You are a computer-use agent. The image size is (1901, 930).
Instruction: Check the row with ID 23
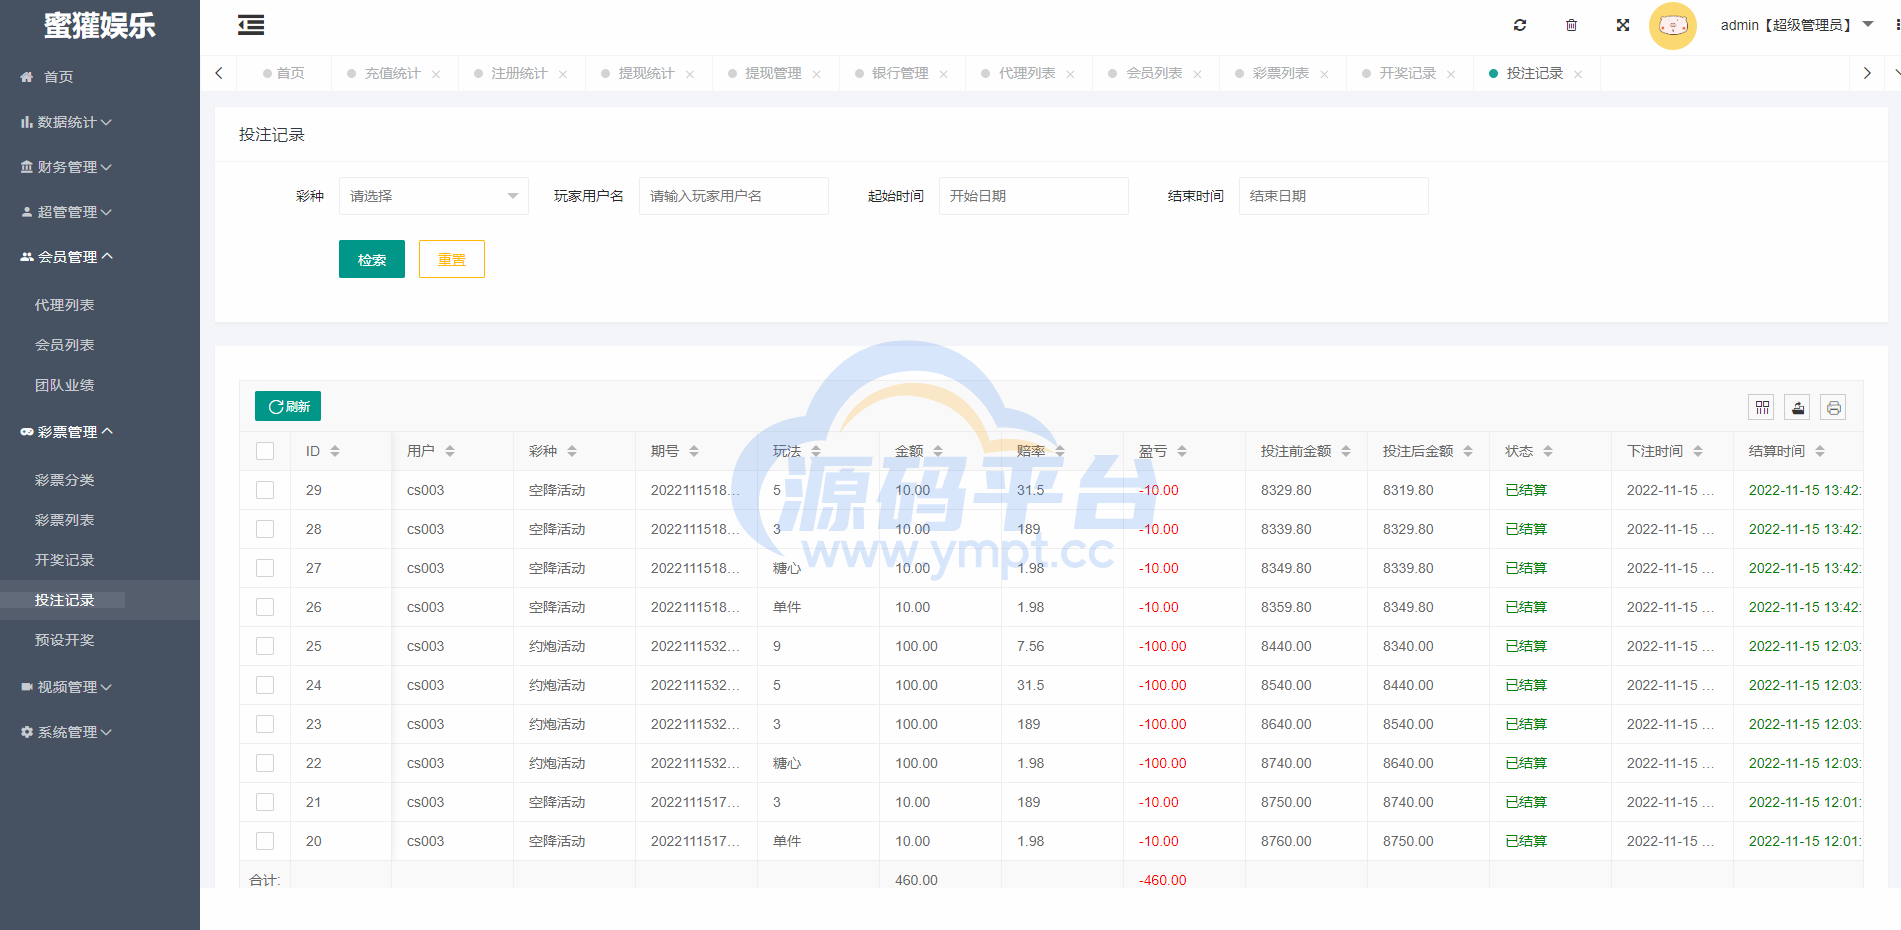(265, 724)
